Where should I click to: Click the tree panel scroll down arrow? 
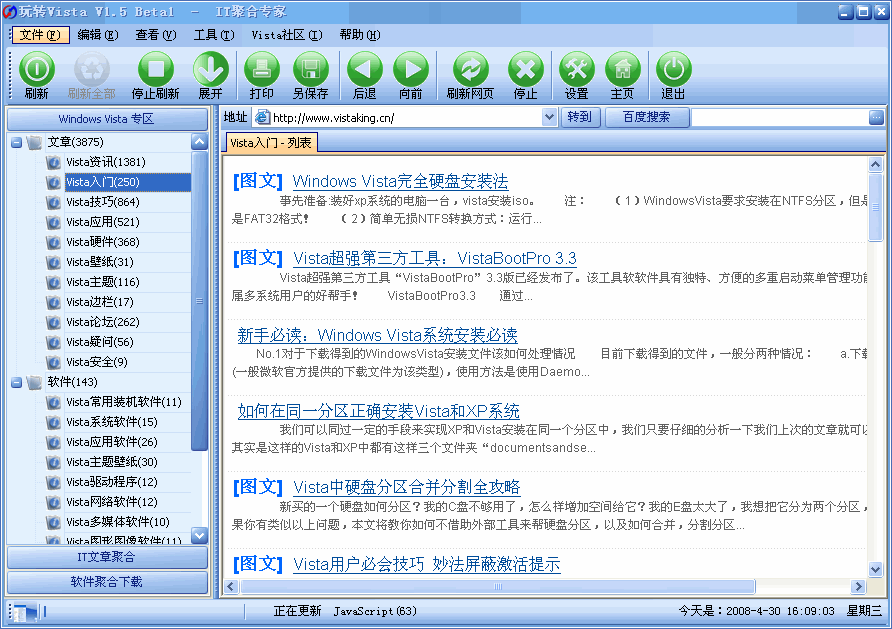[x=199, y=535]
